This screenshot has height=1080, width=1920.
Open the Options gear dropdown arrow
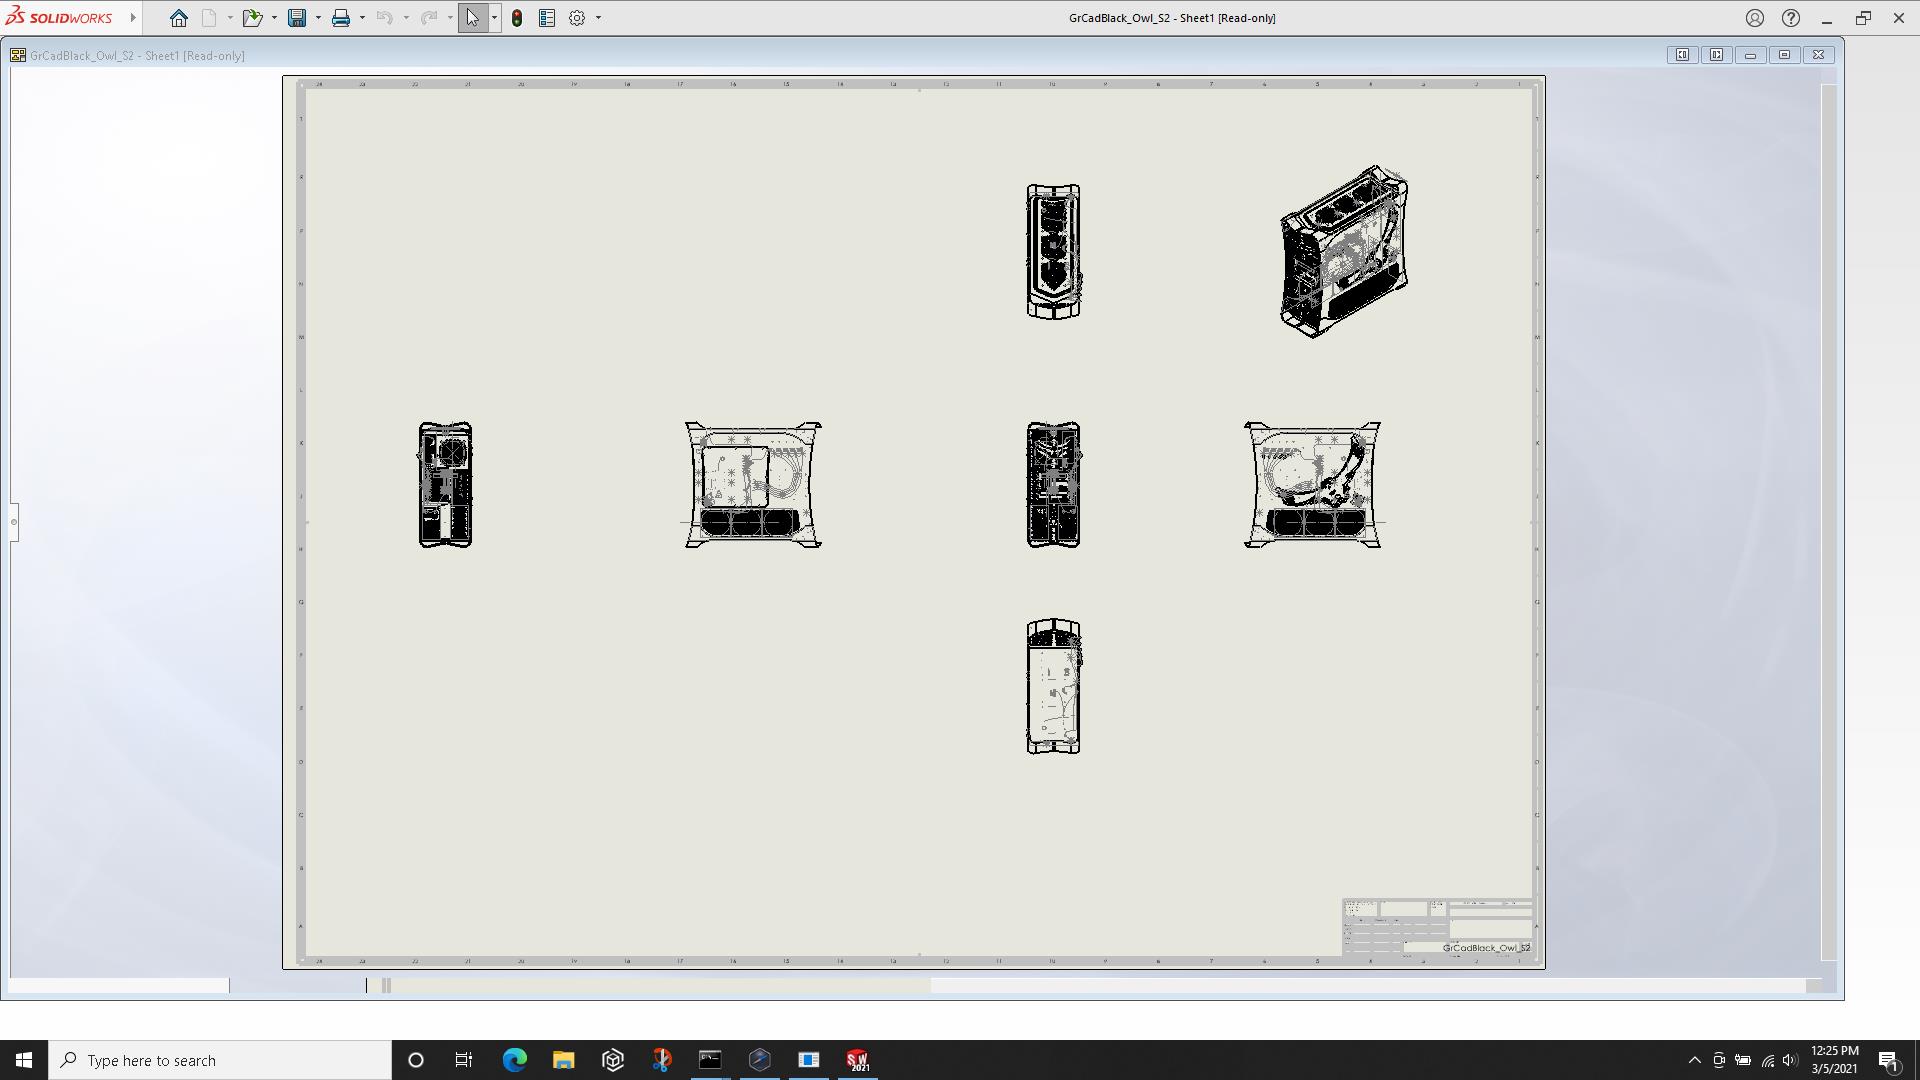coord(598,18)
